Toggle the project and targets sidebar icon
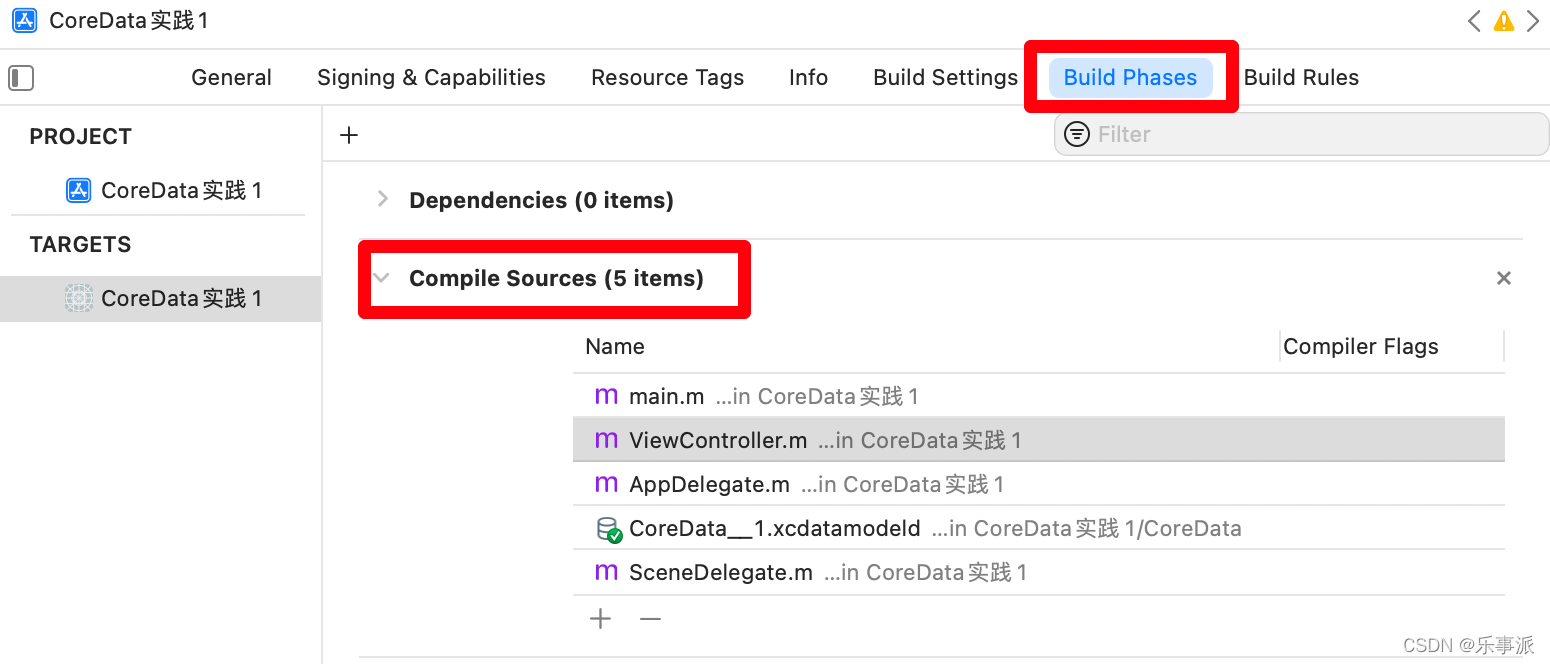Screen dimensions: 1550x664 [x=21, y=78]
